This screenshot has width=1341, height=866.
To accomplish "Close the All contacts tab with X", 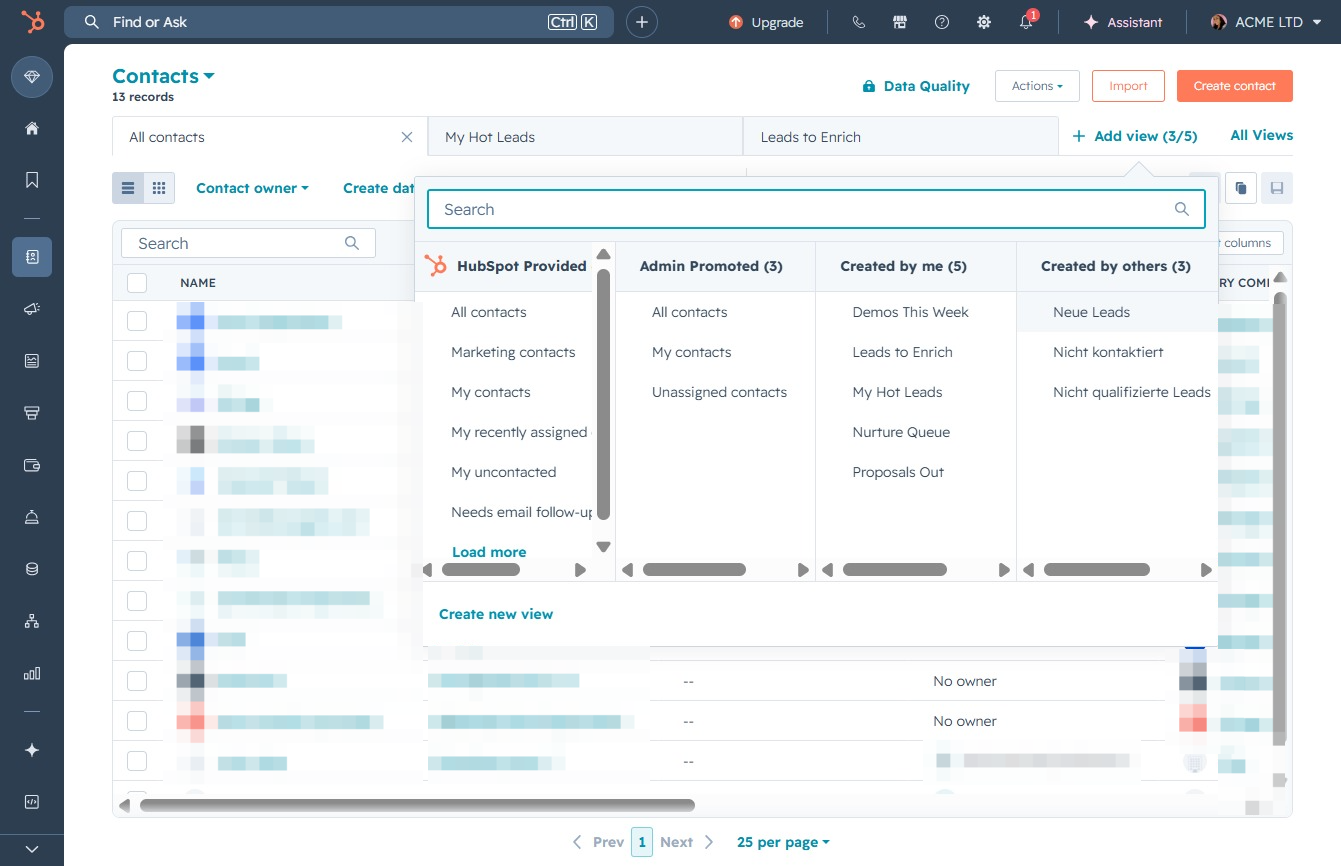I will pos(406,137).
